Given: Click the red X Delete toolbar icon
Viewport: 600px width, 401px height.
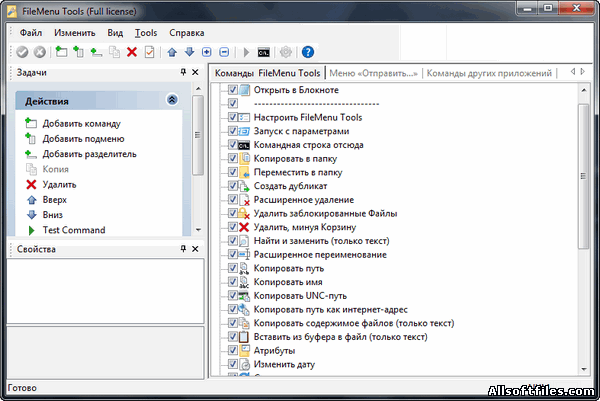Looking at the screenshot, I should 132,52.
